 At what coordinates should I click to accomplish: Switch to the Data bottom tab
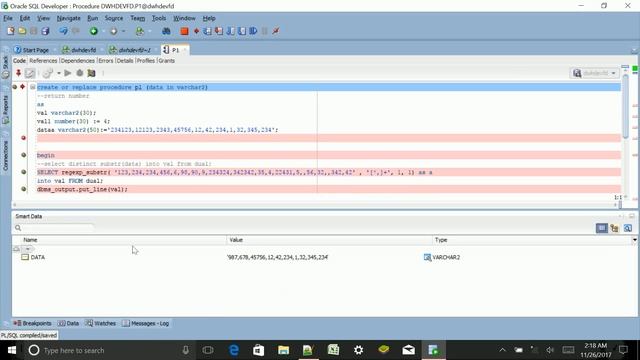tap(68, 323)
